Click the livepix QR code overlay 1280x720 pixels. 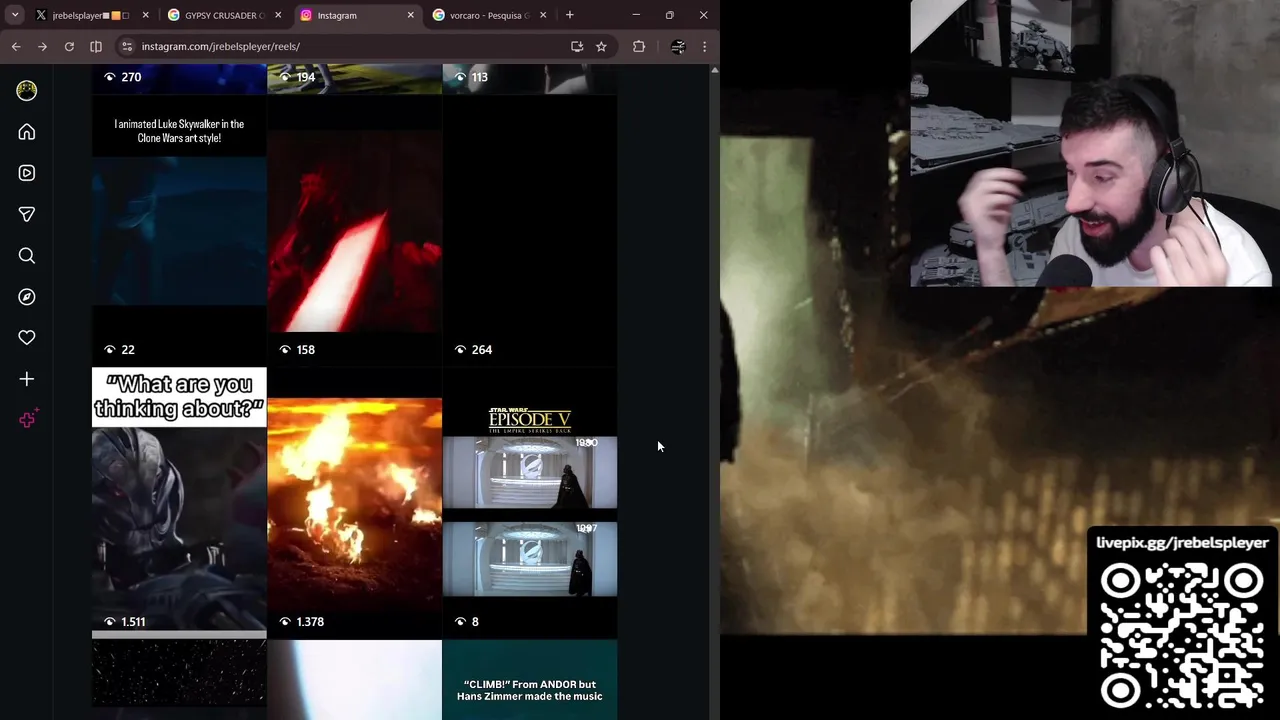coord(1181,634)
